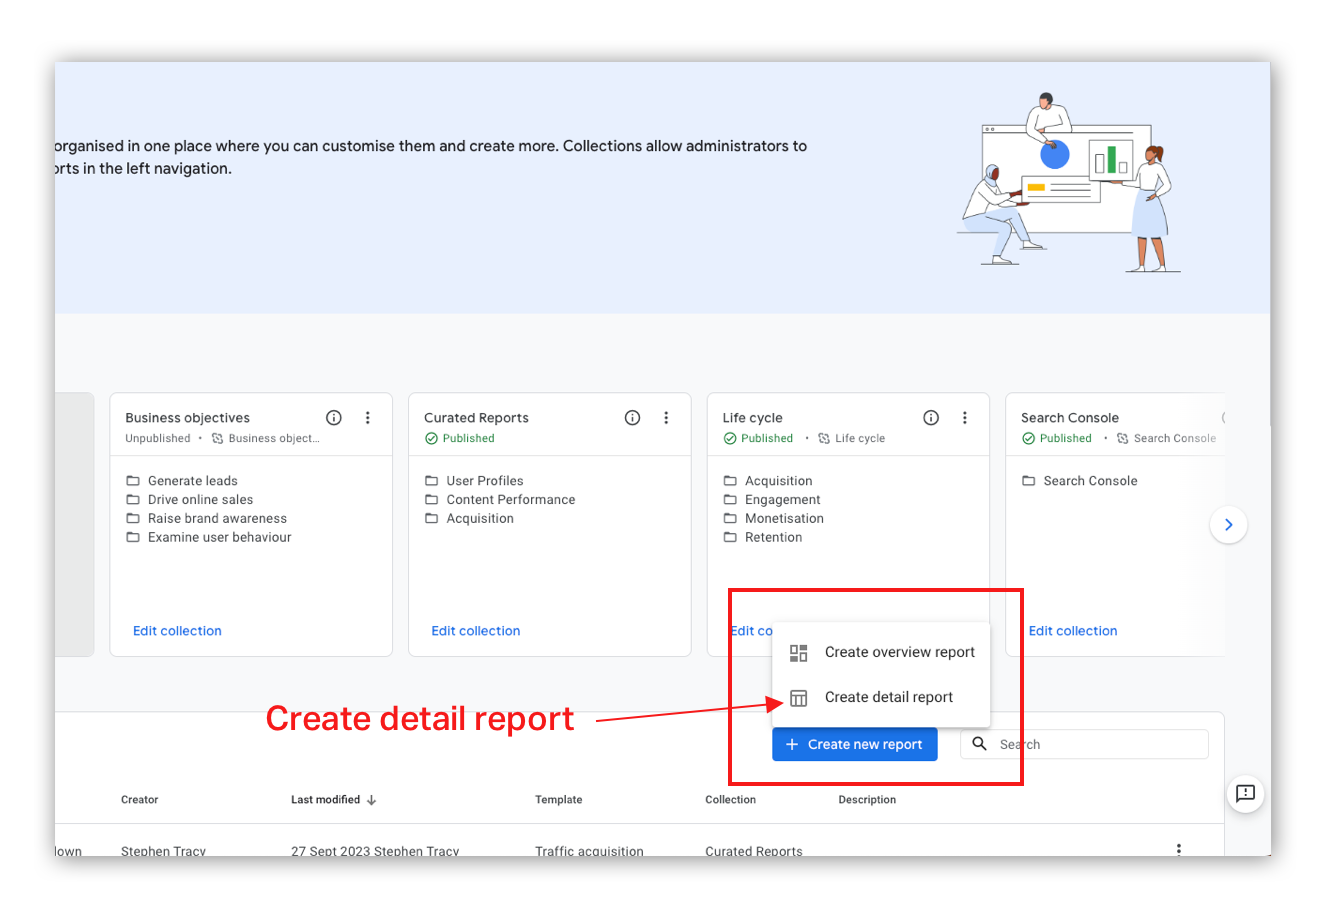This screenshot has height=918, width=1328.
Task: Select Create overview report from the menu
Action: (x=899, y=652)
